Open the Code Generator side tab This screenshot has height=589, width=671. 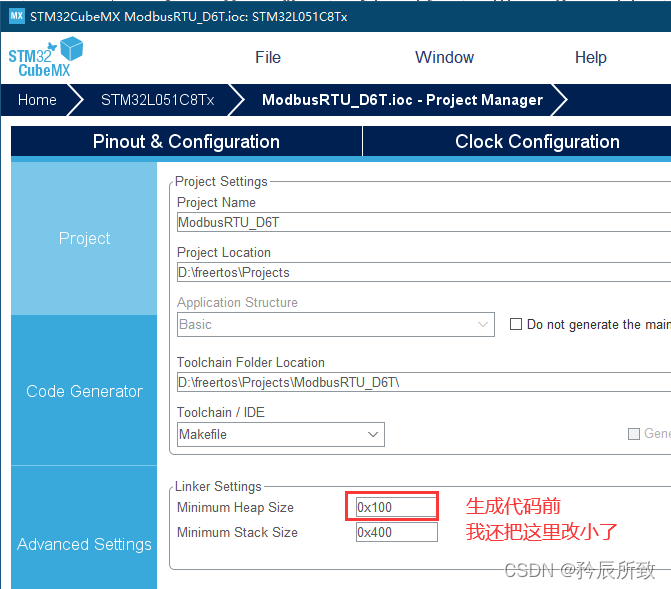84,391
